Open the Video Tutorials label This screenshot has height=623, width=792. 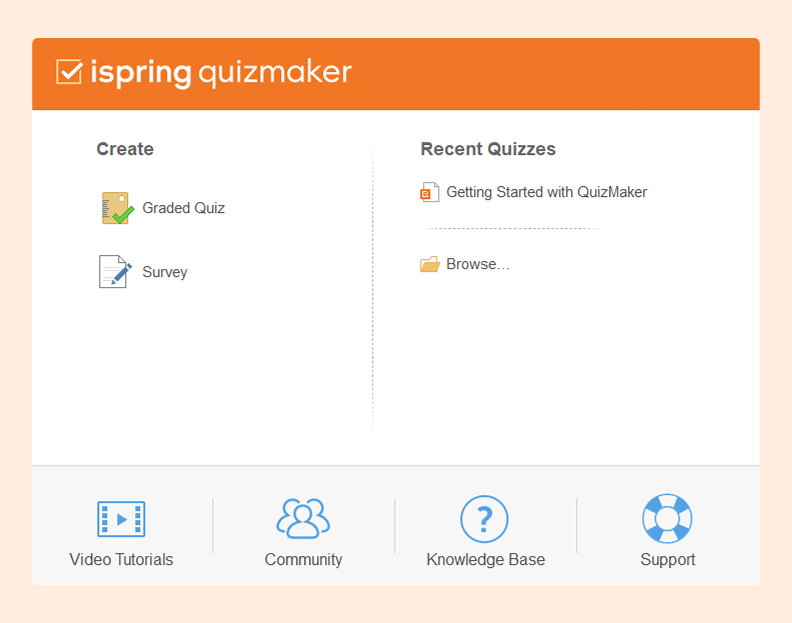(121, 560)
